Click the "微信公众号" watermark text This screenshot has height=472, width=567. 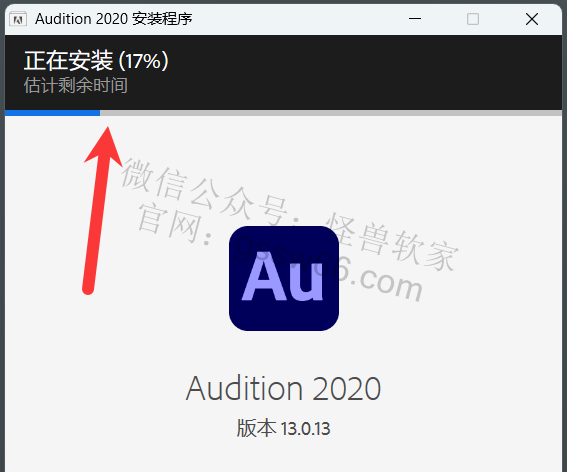(x=204, y=190)
